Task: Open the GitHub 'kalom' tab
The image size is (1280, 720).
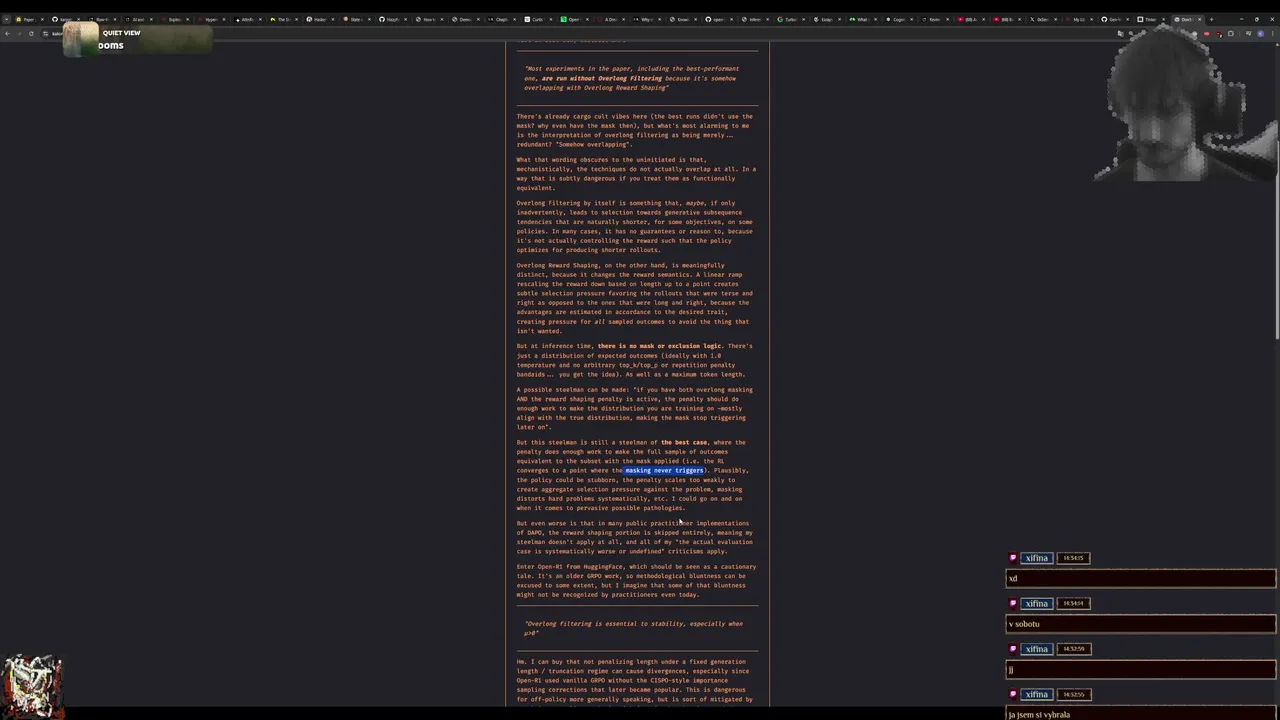Action: pos(66,19)
